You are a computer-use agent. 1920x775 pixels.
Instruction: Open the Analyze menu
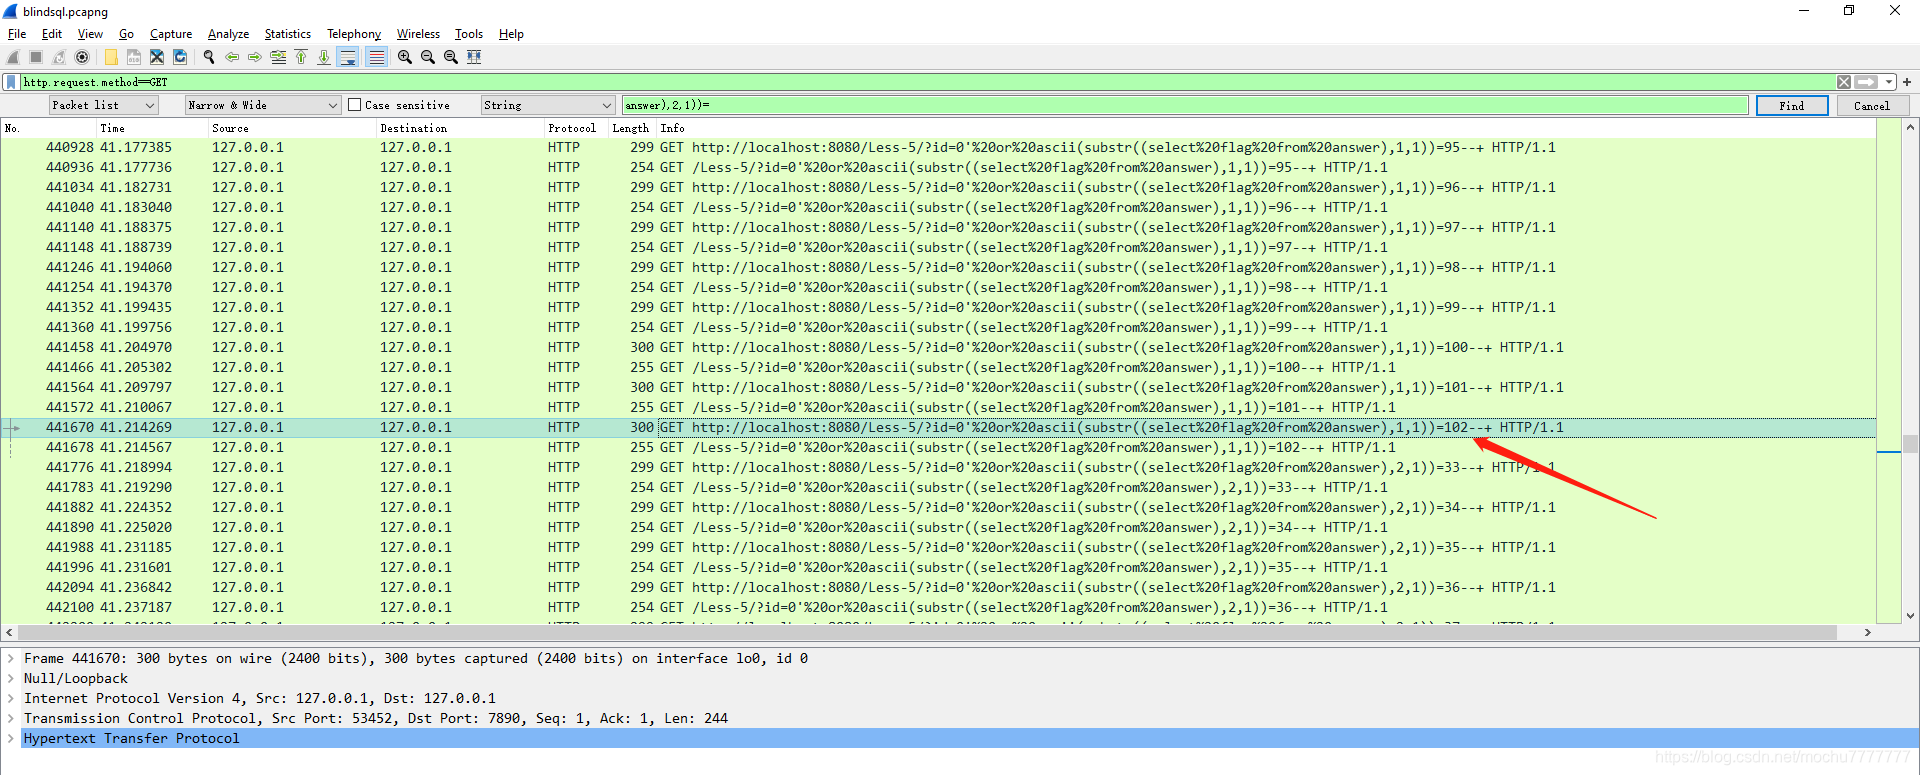click(x=228, y=34)
